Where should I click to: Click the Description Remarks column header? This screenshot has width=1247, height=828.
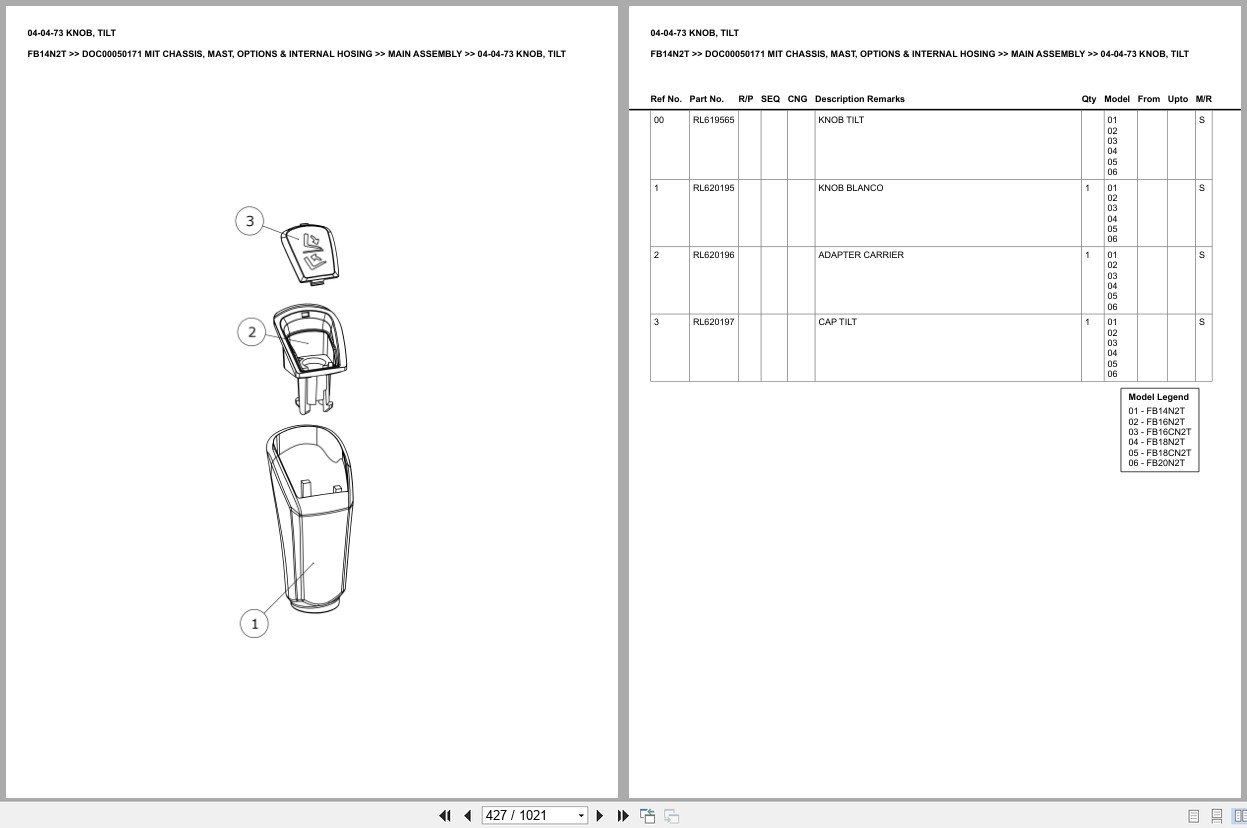[860, 99]
